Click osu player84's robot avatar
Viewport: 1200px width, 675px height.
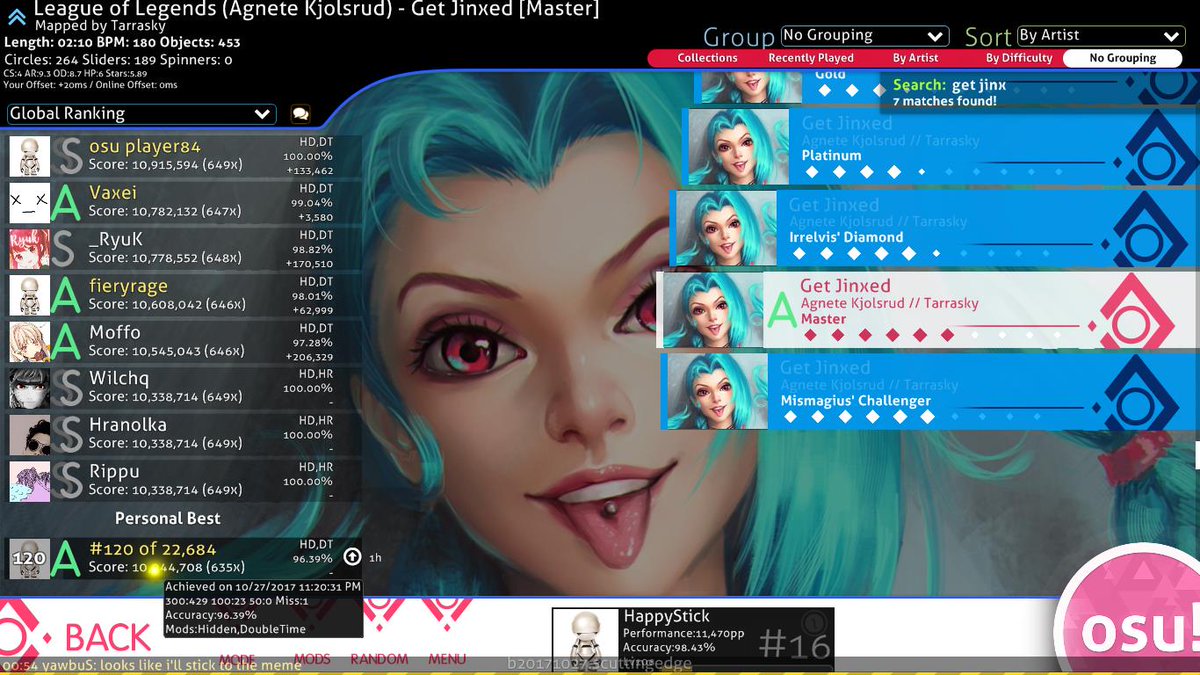tap(29, 157)
